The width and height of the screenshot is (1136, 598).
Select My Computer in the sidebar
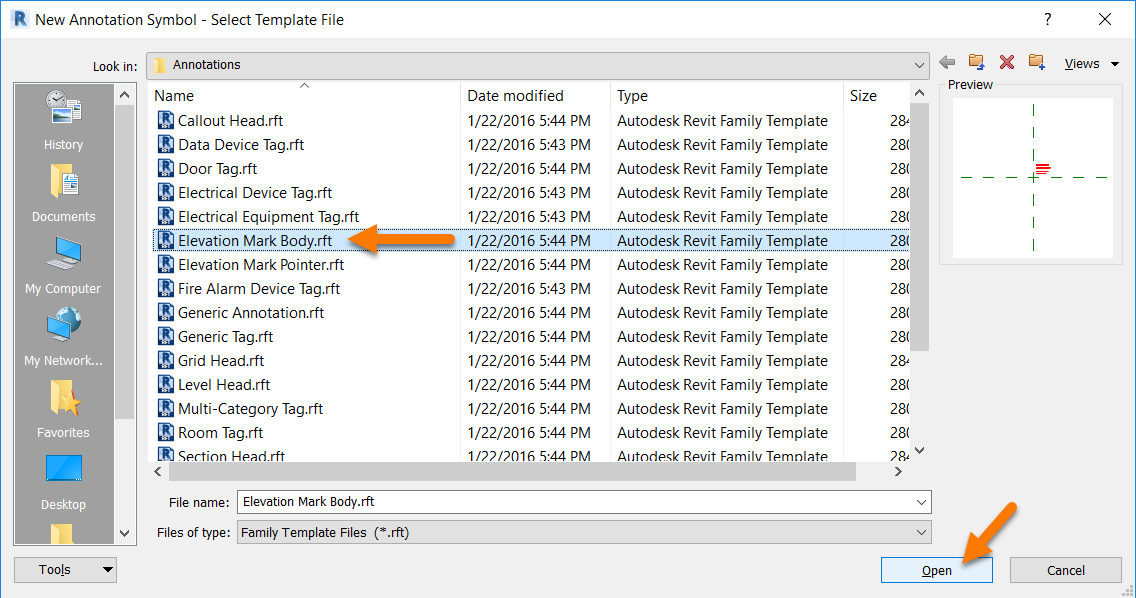pos(64,264)
